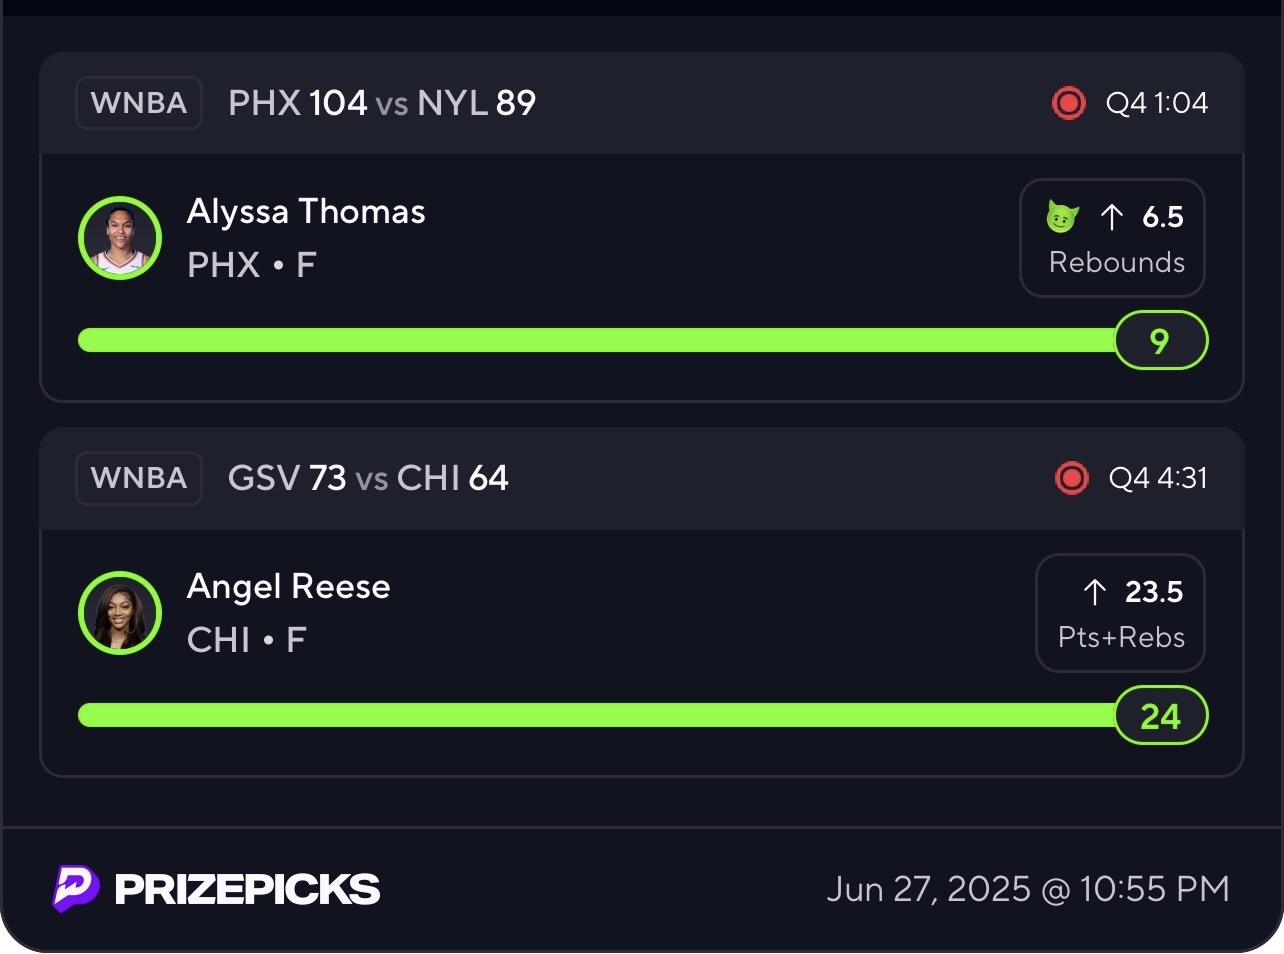The height and width of the screenshot is (954, 1284).
Task: Click the up arrow next to 6.5
Action: pyautogui.click(x=1111, y=217)
